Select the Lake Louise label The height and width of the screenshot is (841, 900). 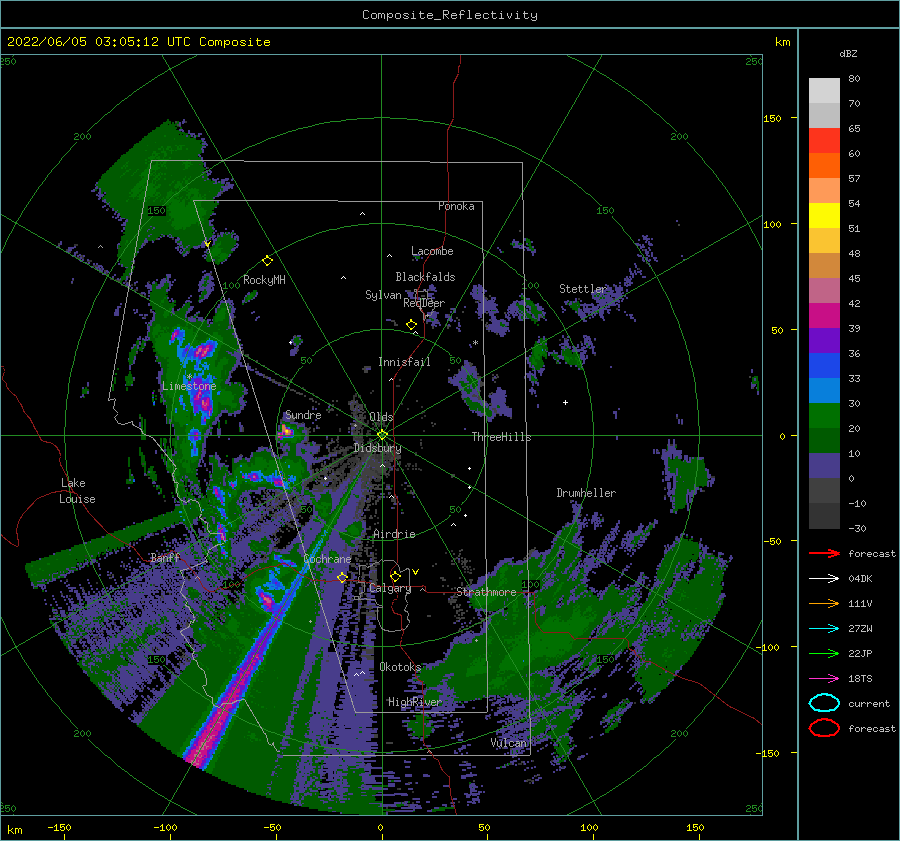point(77,491)
